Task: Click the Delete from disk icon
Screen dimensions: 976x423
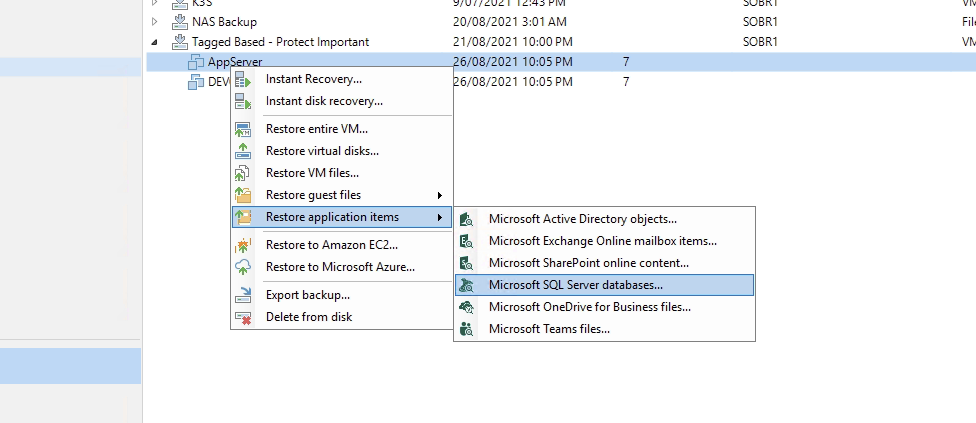Action: point(243,317)
